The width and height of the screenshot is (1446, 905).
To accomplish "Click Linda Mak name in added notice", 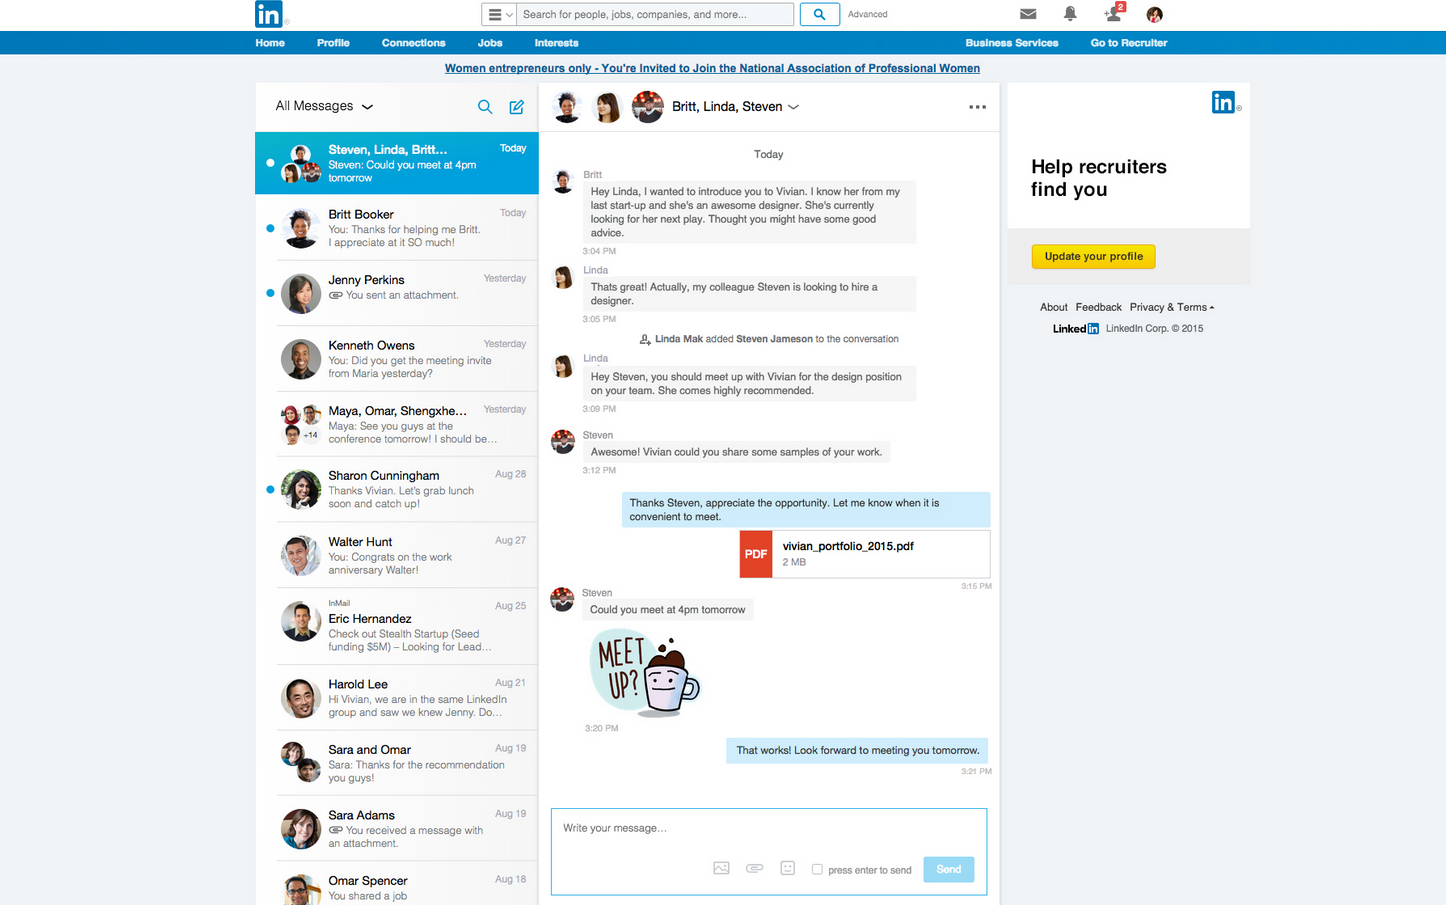I will (679, 339).
